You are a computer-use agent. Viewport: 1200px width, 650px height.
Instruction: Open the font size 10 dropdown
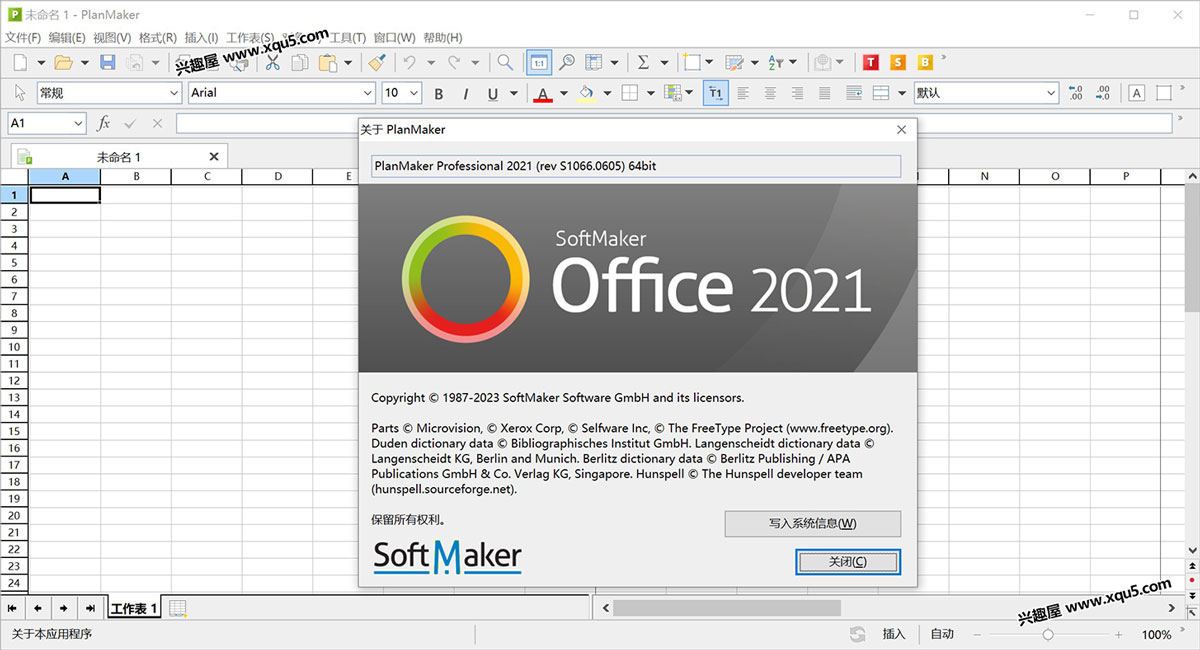401,93
